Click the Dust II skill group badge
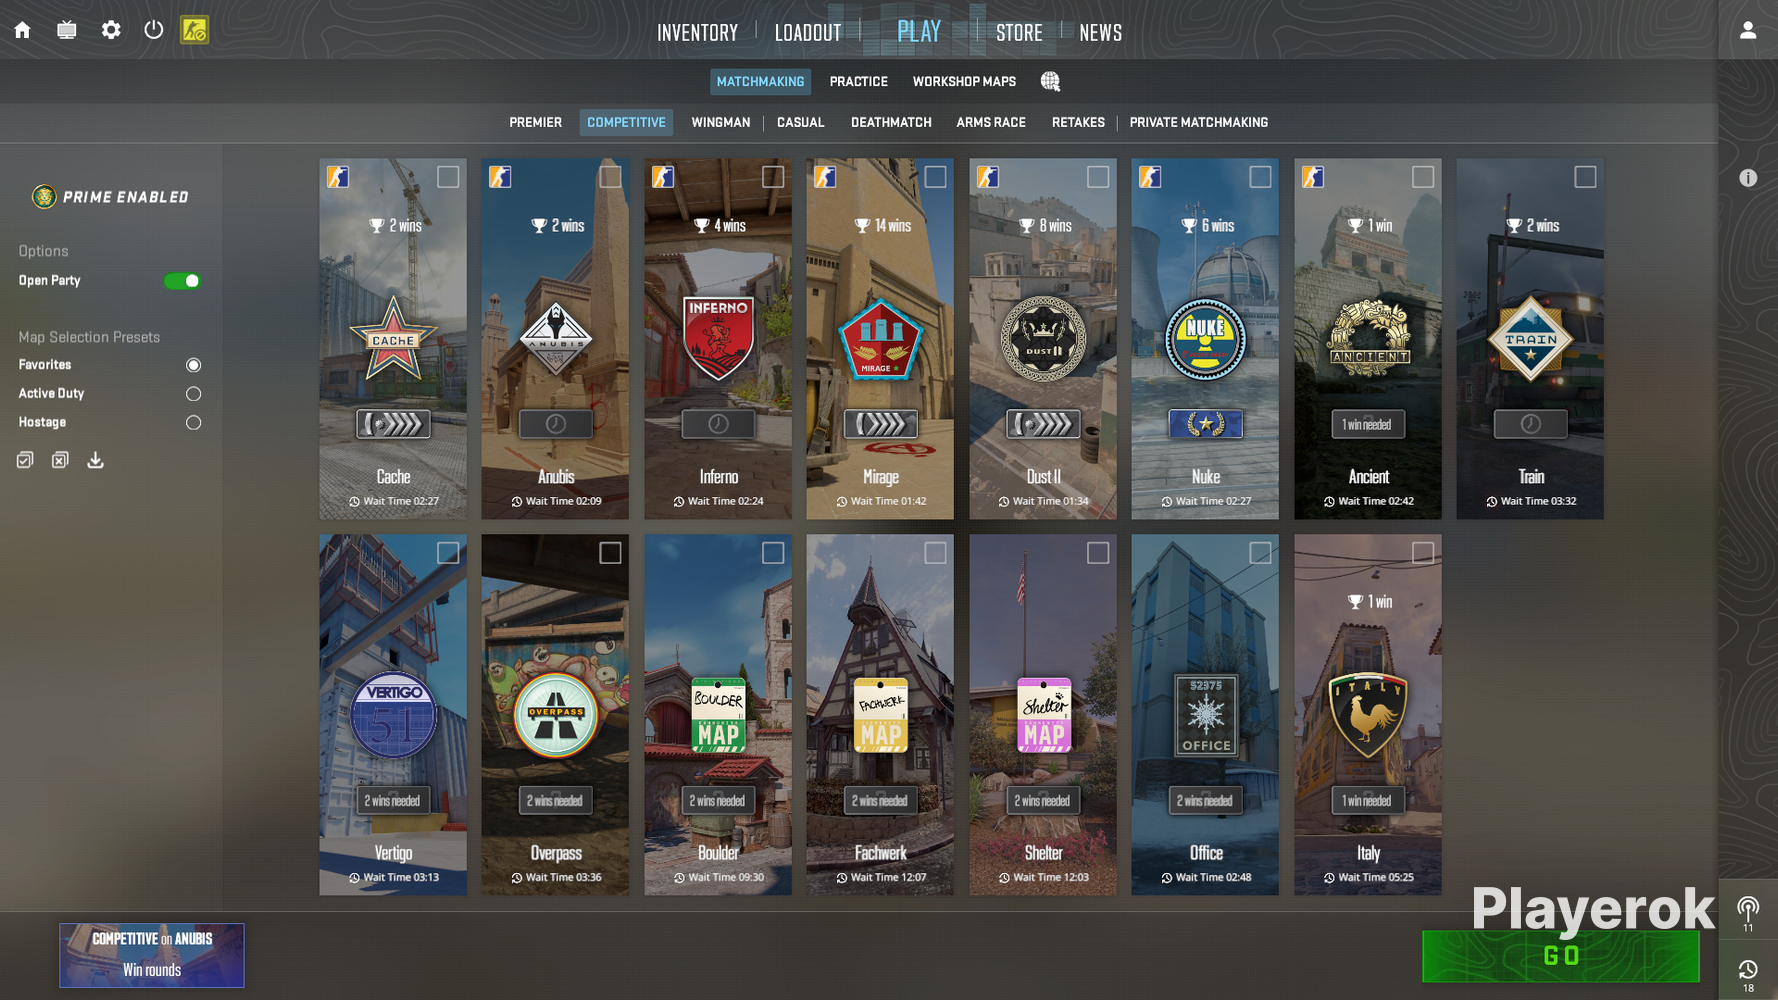 [x=1043, y=424]
